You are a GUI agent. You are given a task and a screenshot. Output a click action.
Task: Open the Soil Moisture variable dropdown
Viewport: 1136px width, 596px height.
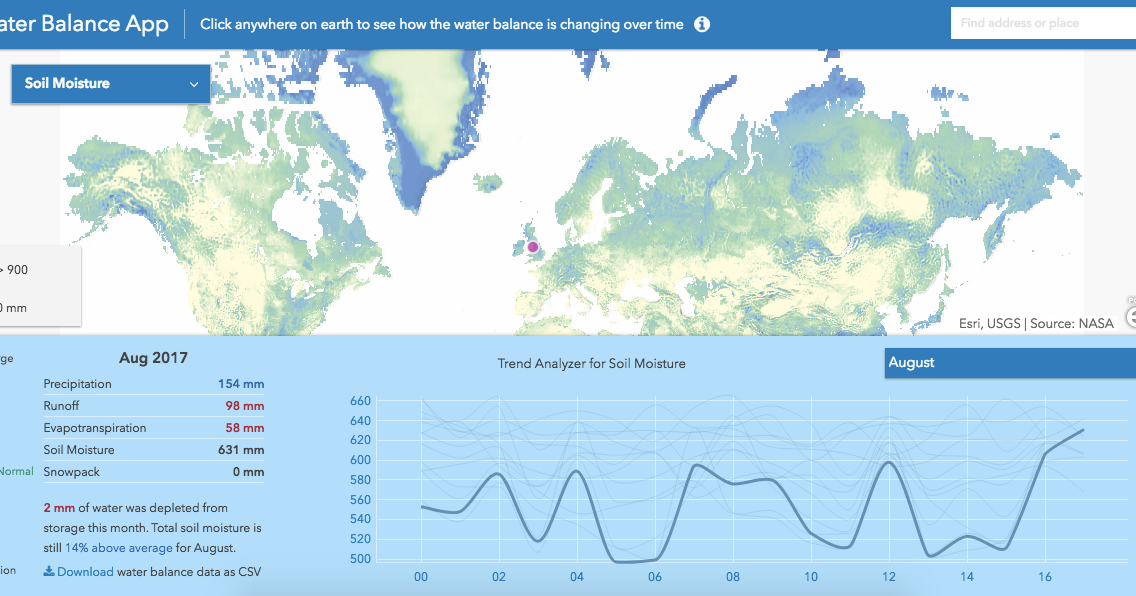(x=110, y=84)
